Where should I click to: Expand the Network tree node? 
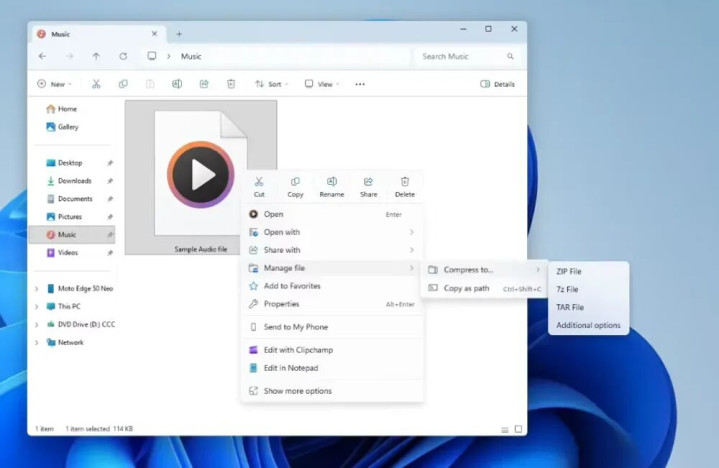(x=37, y=342)
